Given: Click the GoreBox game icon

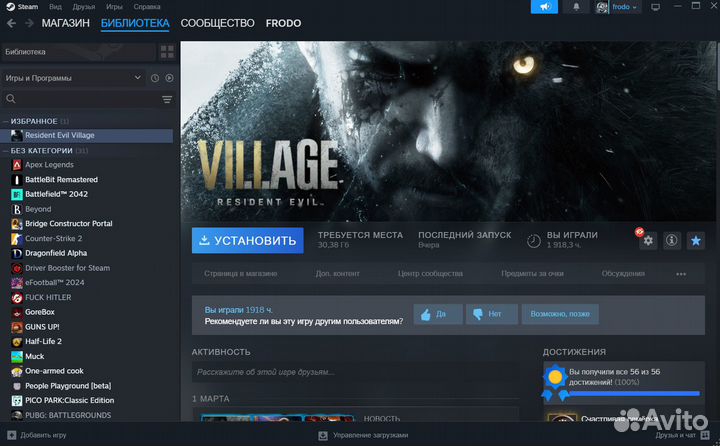Looking at the screenshot, I should click(17, 312).
